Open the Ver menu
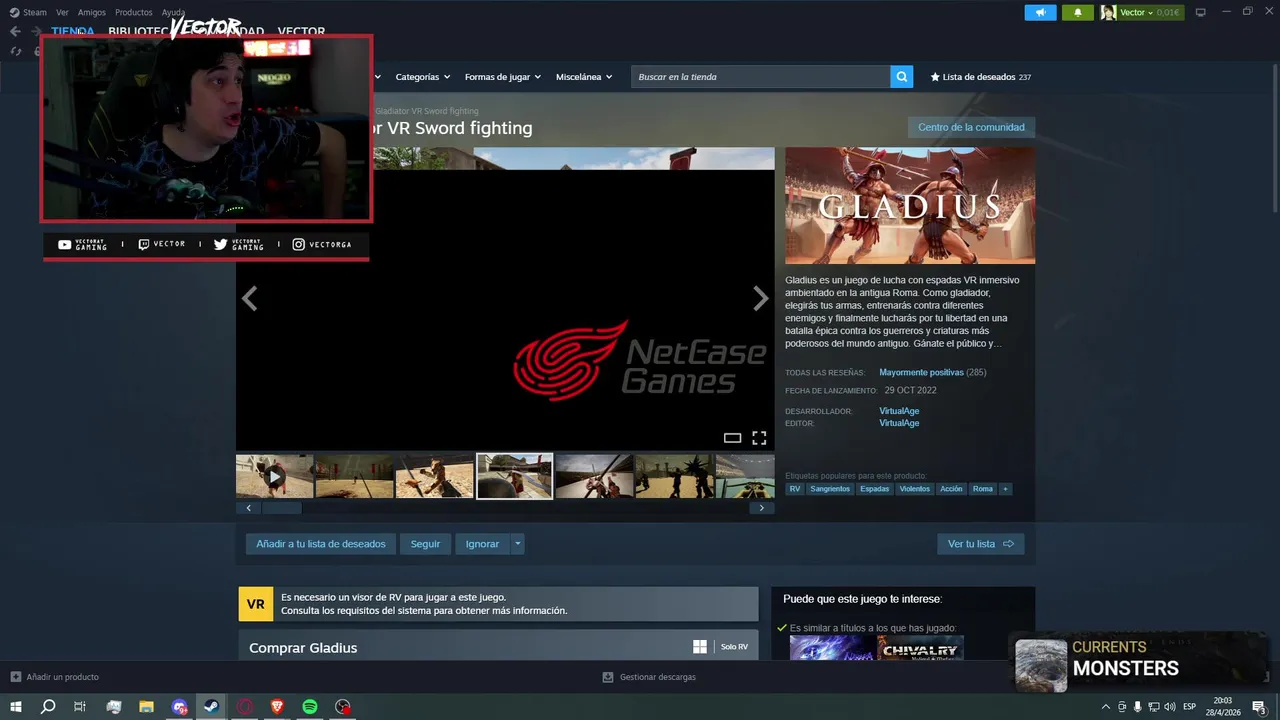This screenshot has height=720, width=1280. tap(62, 12)
